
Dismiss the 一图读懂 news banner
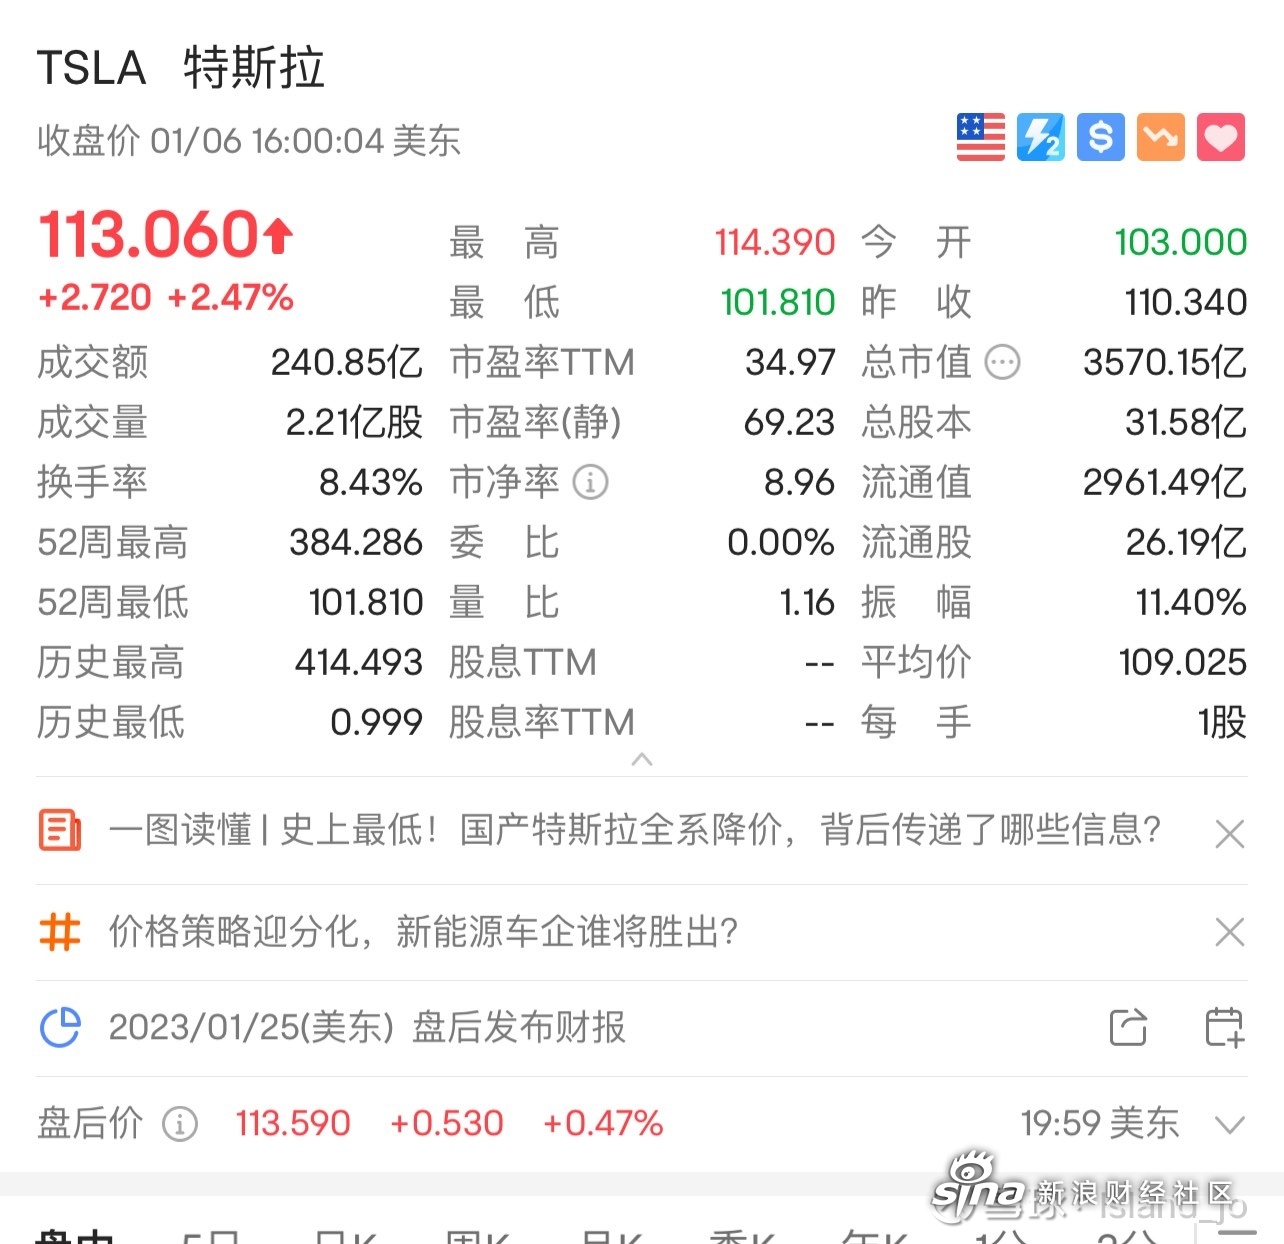(x=1229, y=833)
